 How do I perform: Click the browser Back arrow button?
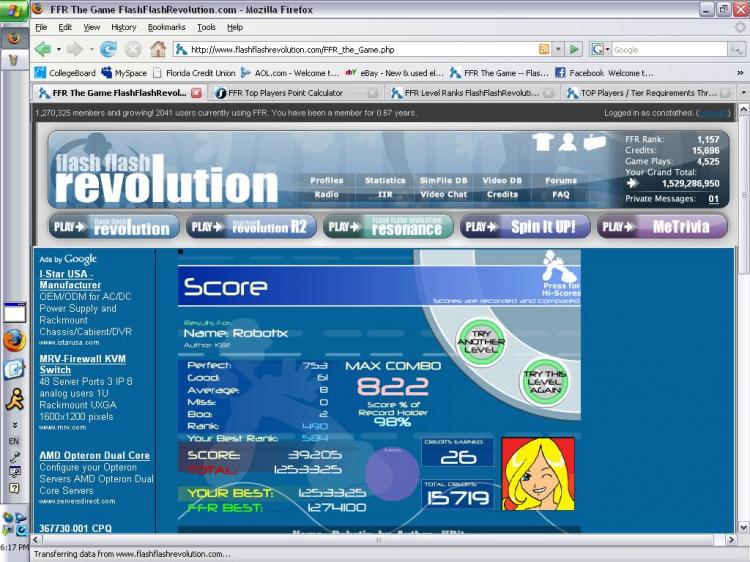tap(42, 49)
